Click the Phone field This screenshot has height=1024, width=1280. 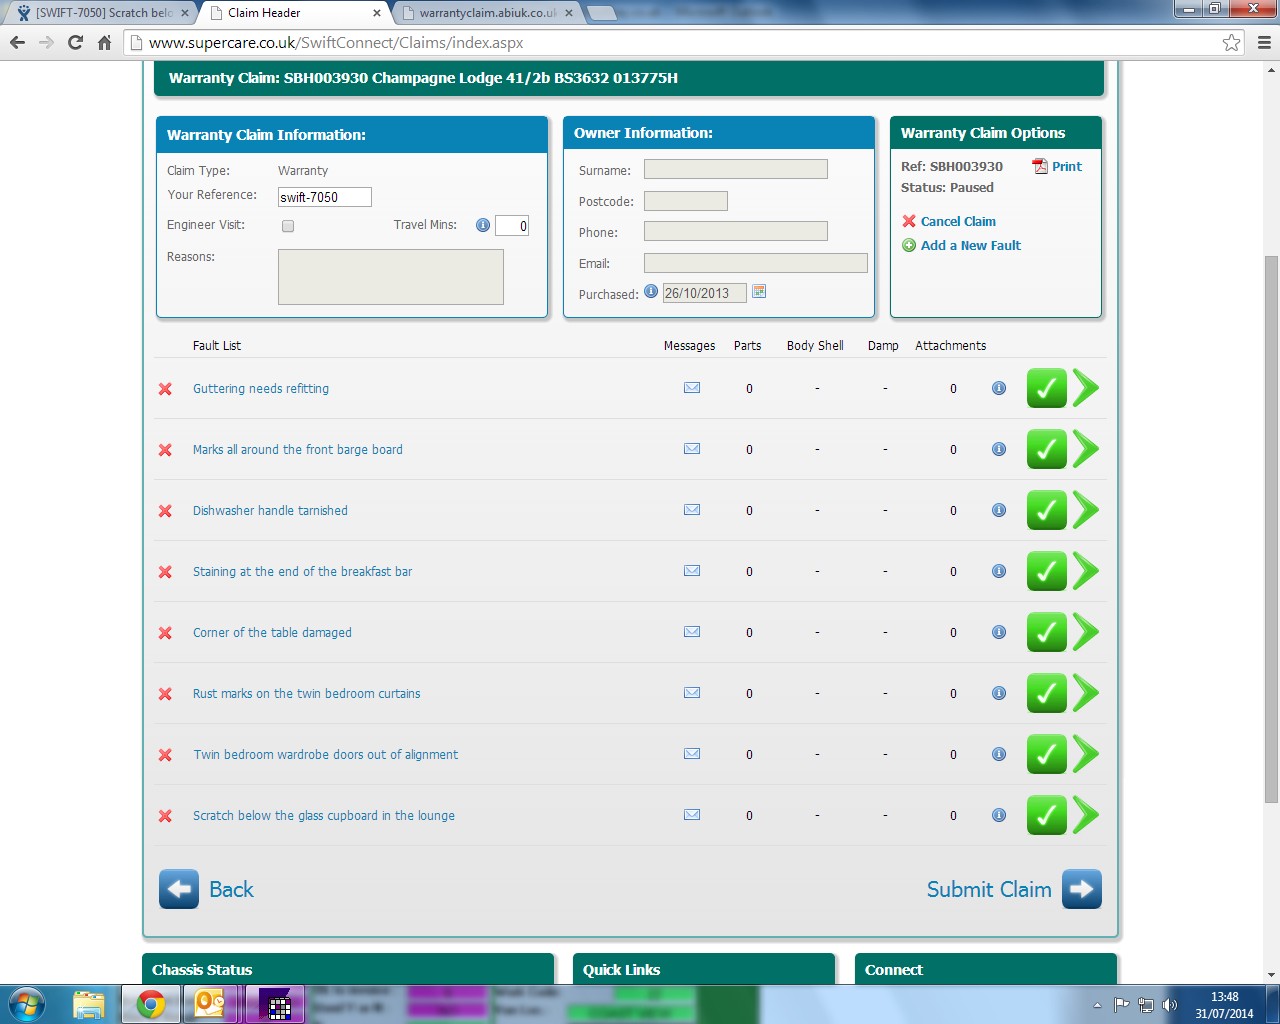pos(736,231)
